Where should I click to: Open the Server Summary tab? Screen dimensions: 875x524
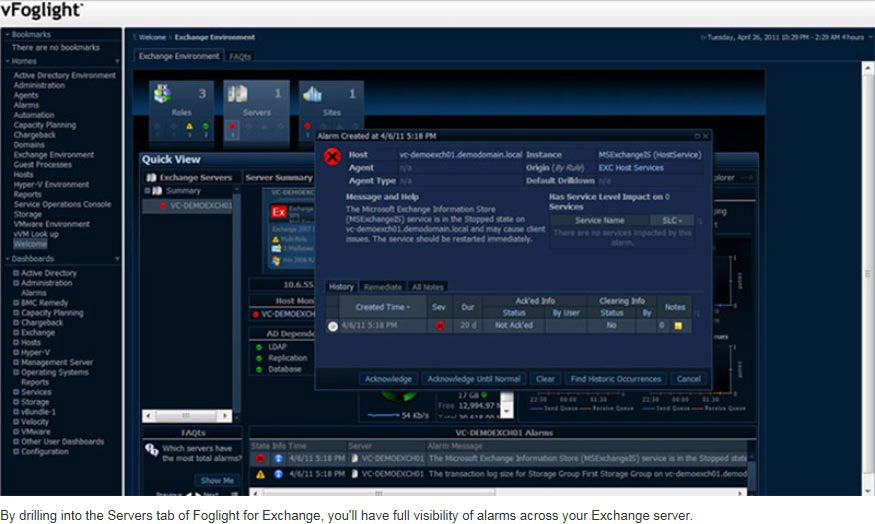click(x=279, y=177)
